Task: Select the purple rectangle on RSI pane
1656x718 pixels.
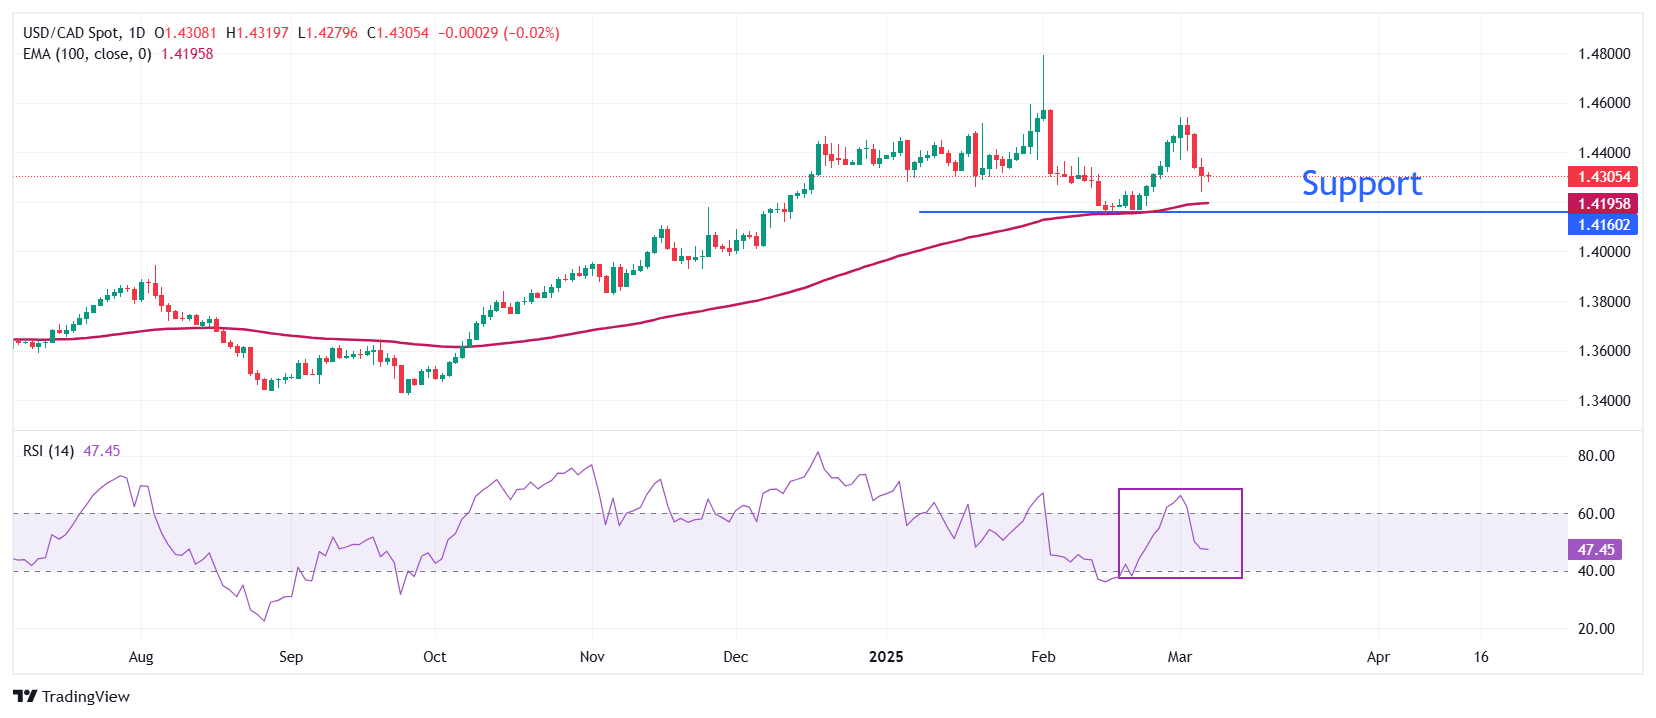Action: (x=1180, y=490)
